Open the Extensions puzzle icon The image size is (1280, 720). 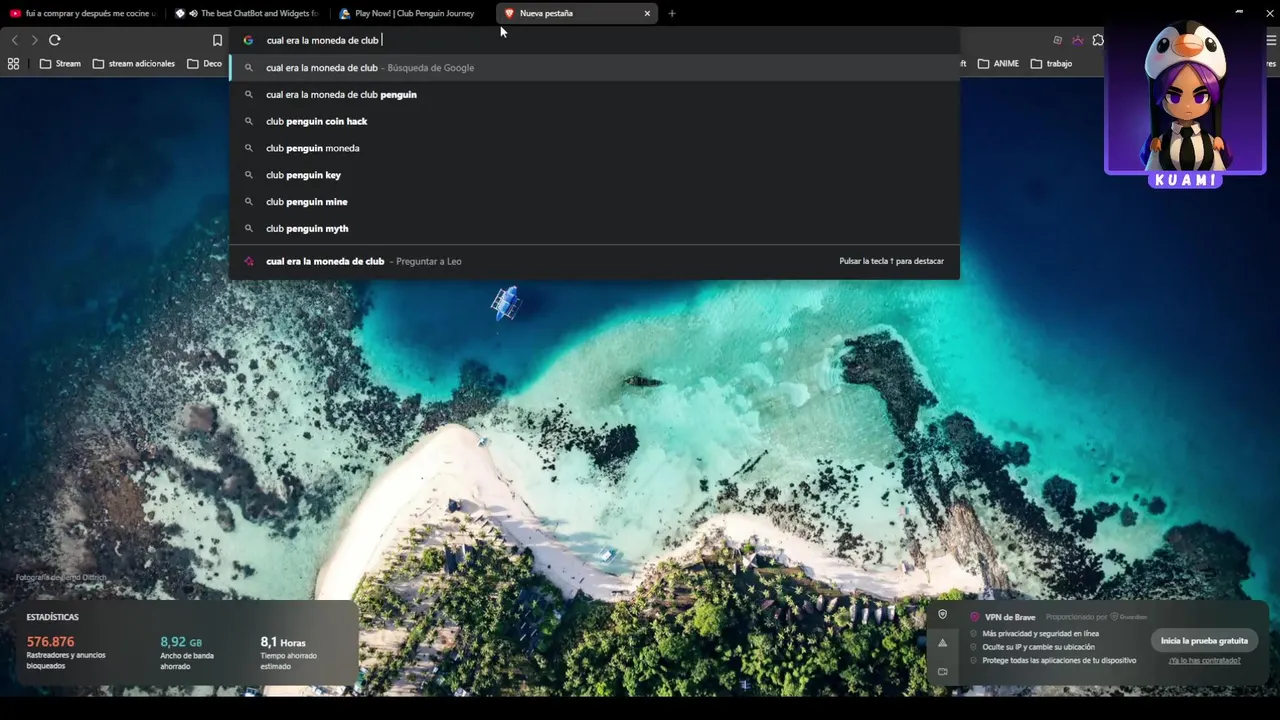(1098, 40)
